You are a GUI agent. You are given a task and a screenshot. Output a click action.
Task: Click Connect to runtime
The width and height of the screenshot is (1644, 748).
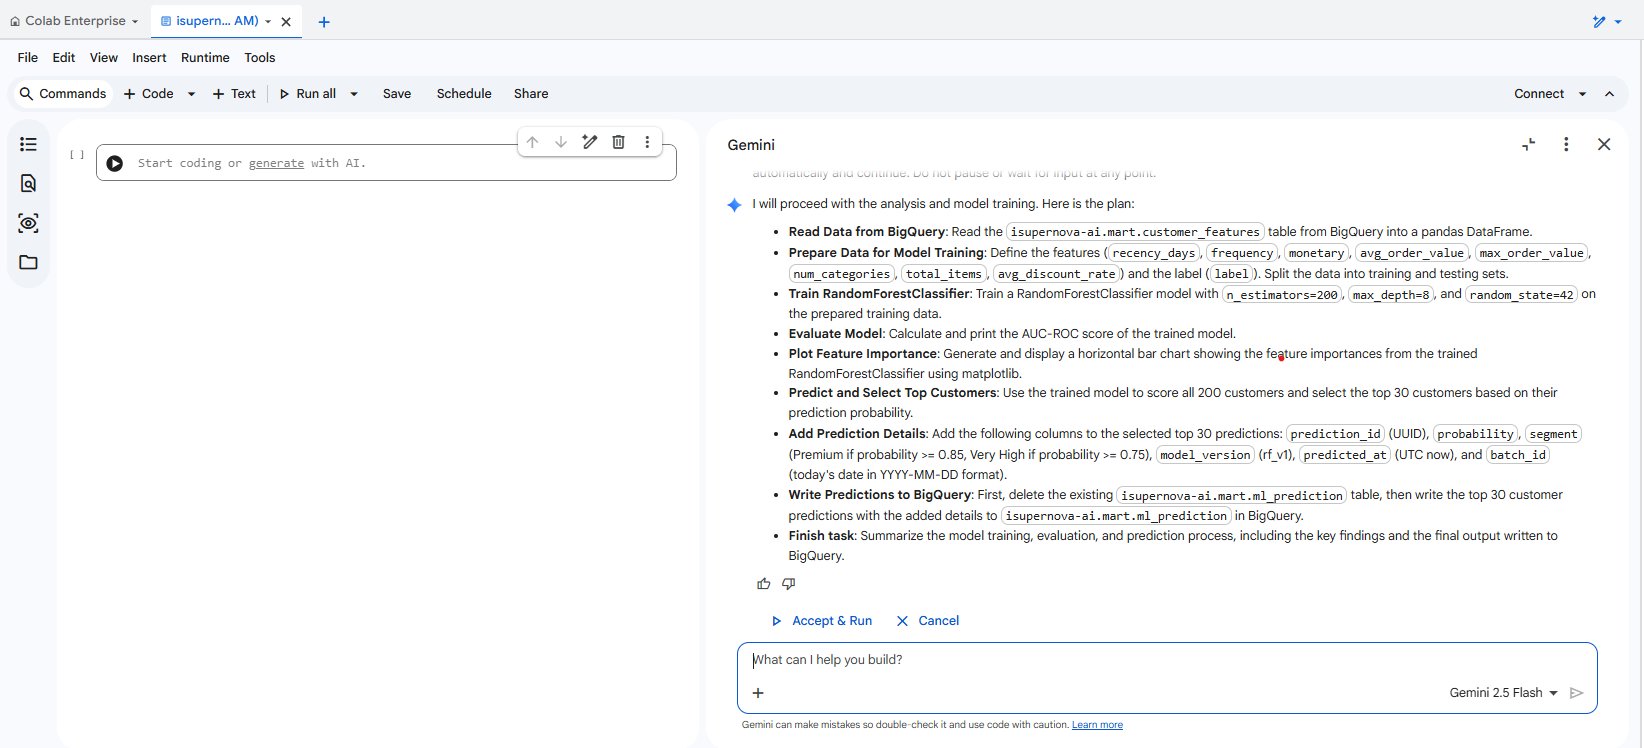[x=1539, y=94]
